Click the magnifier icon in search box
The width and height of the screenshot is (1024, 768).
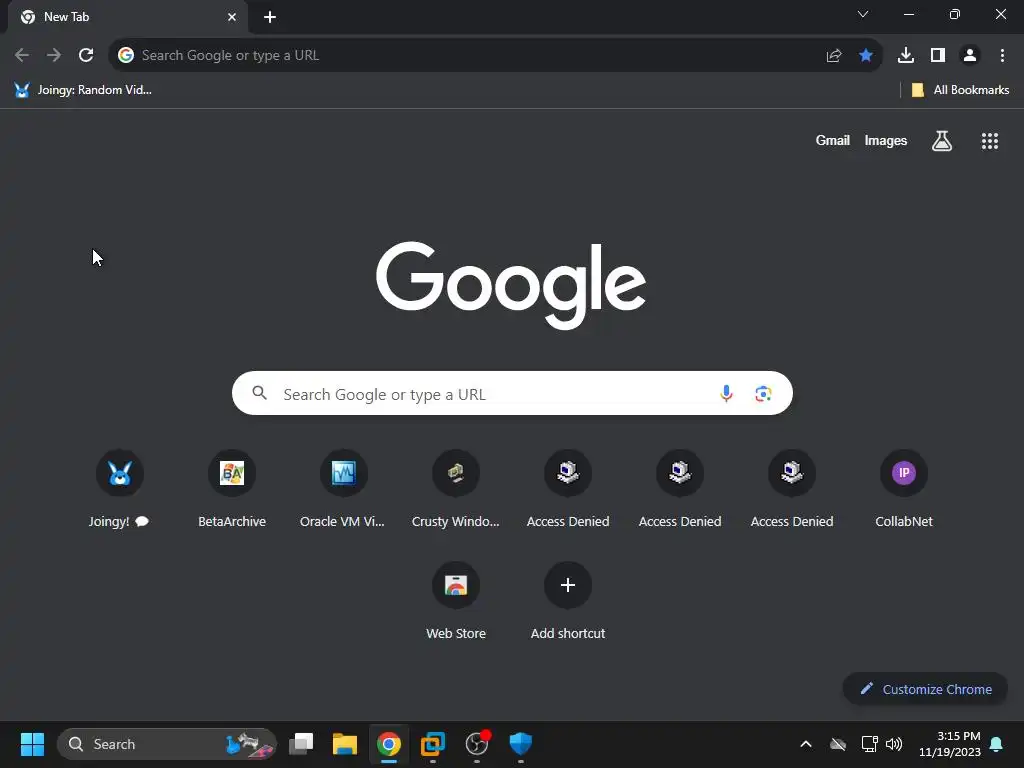[x=259, y=393]
